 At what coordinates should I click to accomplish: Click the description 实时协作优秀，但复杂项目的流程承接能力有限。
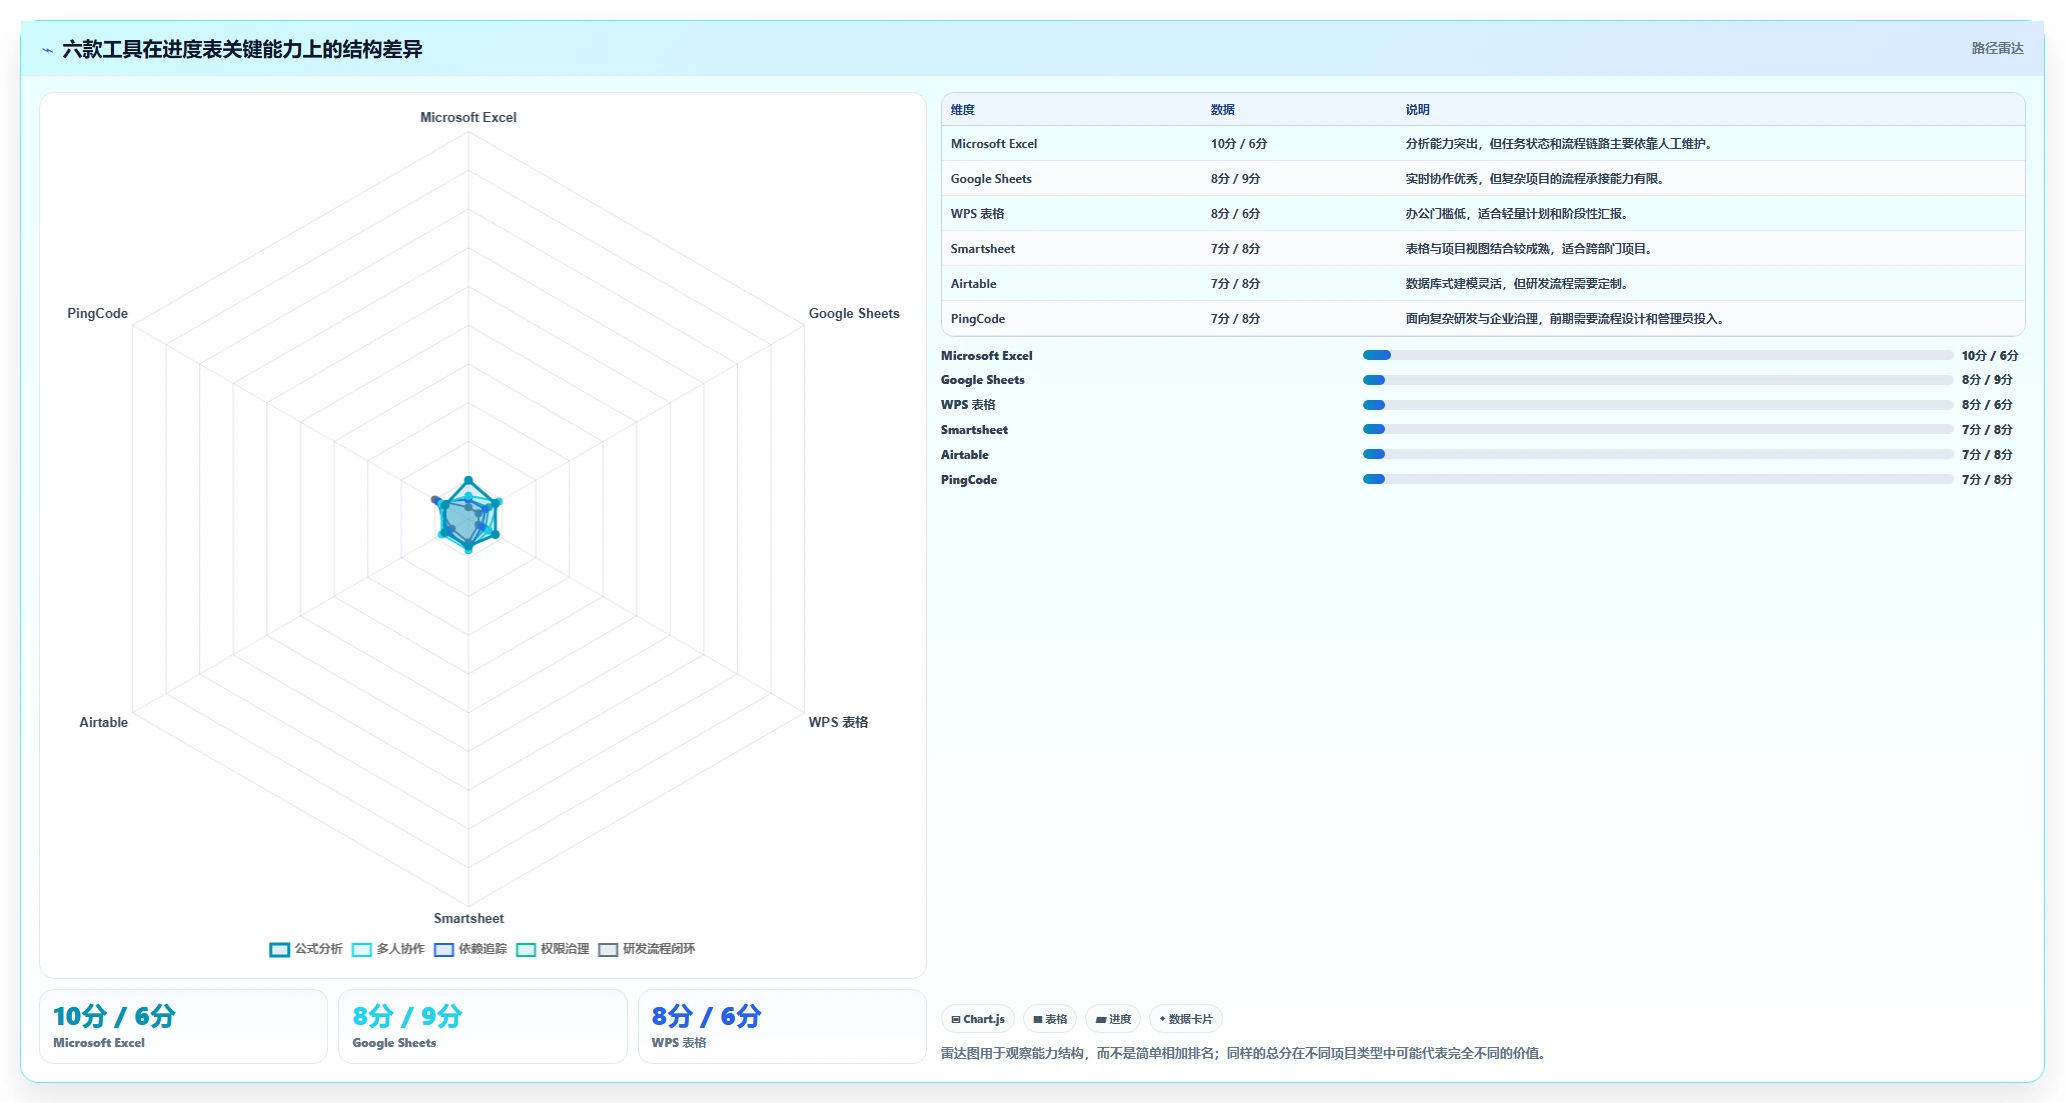click(1537, 179)
